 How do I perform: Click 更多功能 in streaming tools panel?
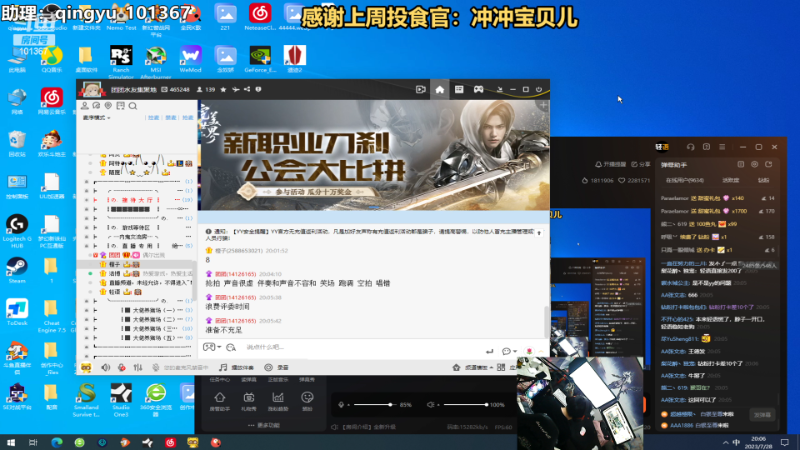pos(263,425)
